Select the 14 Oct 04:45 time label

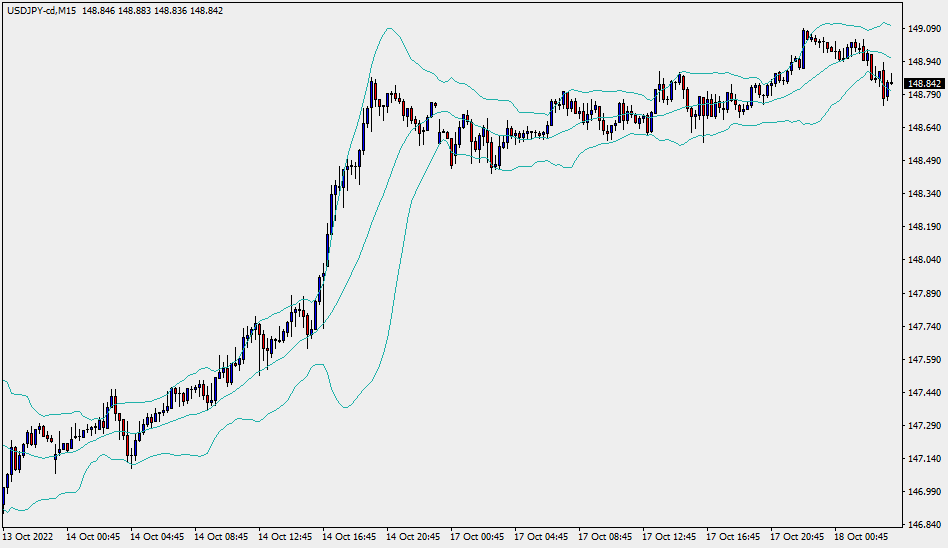[158, 537]
